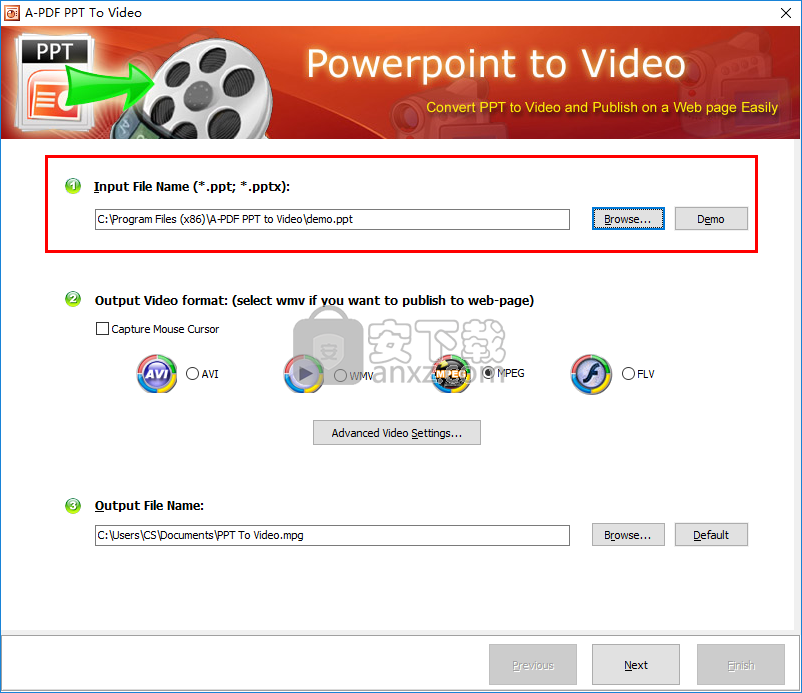Click the disabled Finish button
This screenshot has width=802, height=693.
[741, 664]
